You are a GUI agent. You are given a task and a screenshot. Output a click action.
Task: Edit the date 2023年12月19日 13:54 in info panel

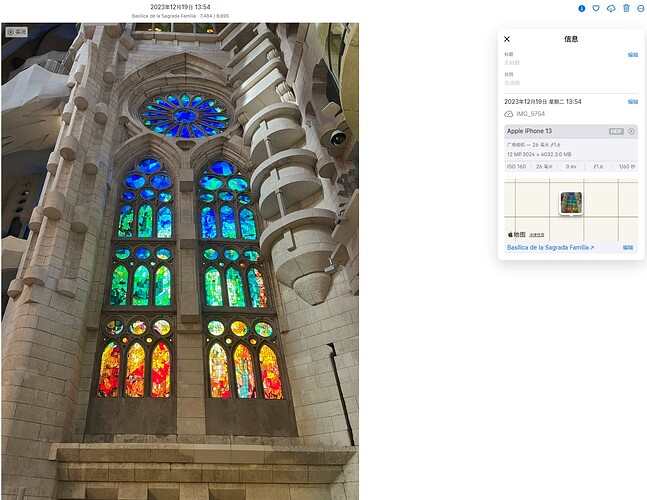633,101
